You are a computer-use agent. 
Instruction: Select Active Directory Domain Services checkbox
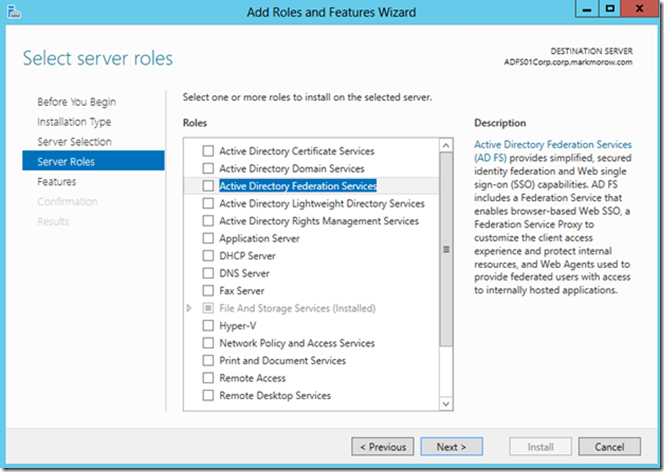[x=208, y=168]
